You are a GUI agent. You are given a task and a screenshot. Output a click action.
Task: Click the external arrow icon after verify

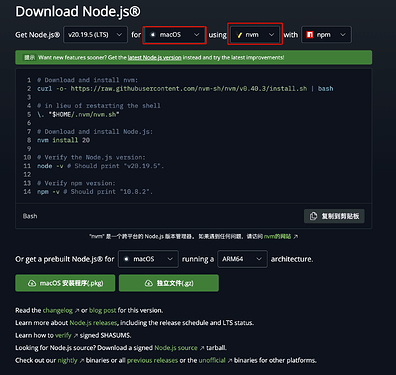click(76, 335)
